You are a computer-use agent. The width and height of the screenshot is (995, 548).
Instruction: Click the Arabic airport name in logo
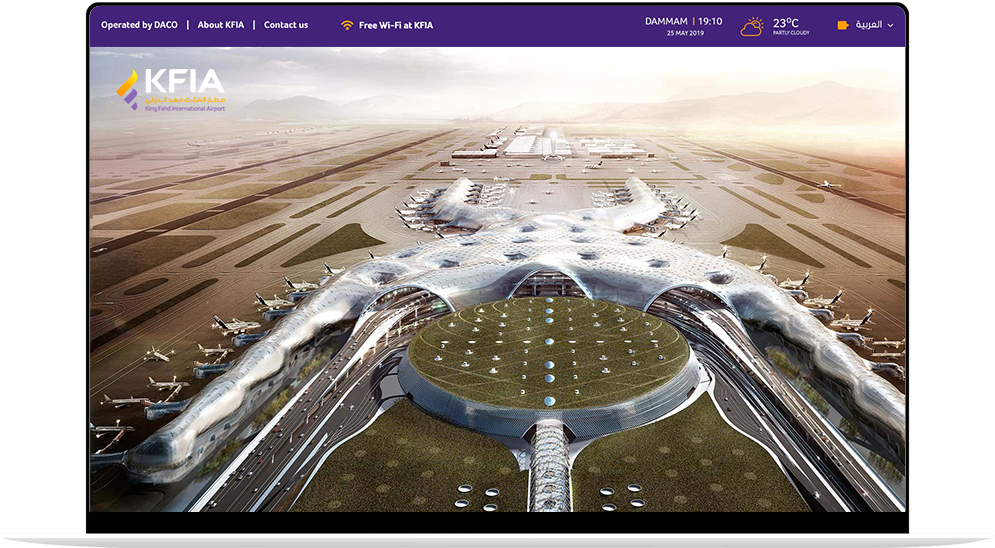pyautogui.click(x=185, y=100)
